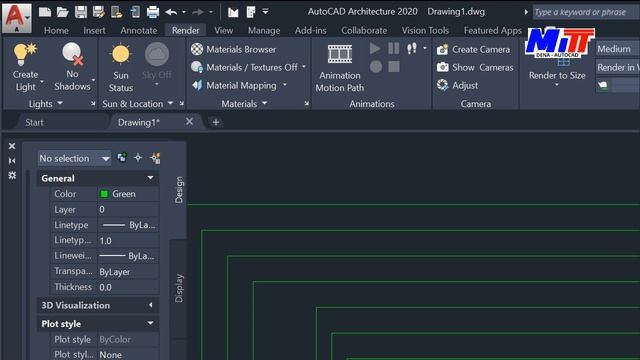
Task: Click the Select Objects crosshair icon
Action: click(138, 158)
